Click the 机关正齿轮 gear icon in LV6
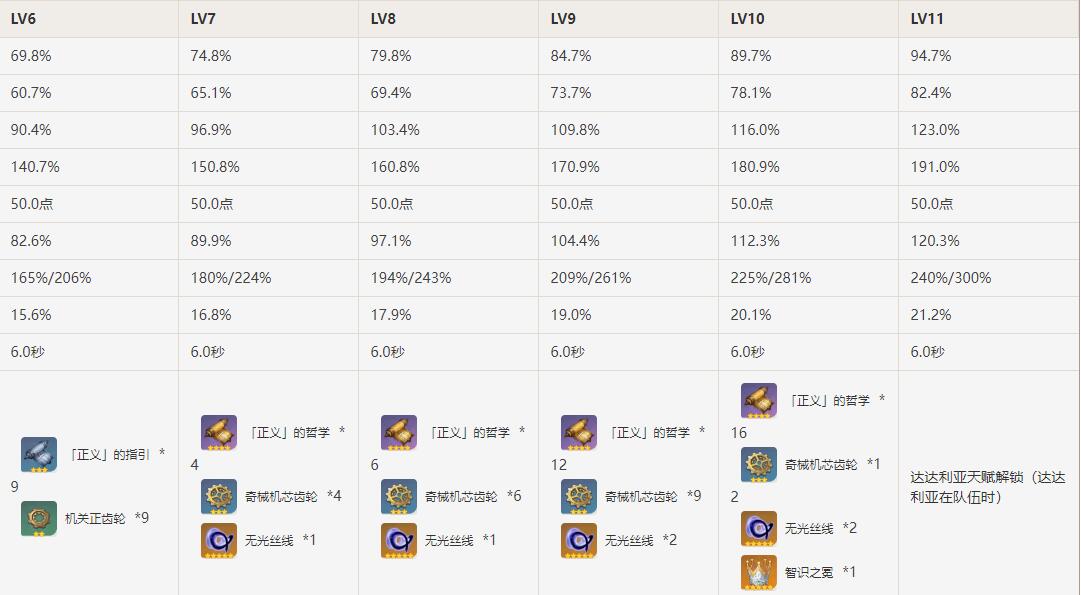 (x=39, y=518)
